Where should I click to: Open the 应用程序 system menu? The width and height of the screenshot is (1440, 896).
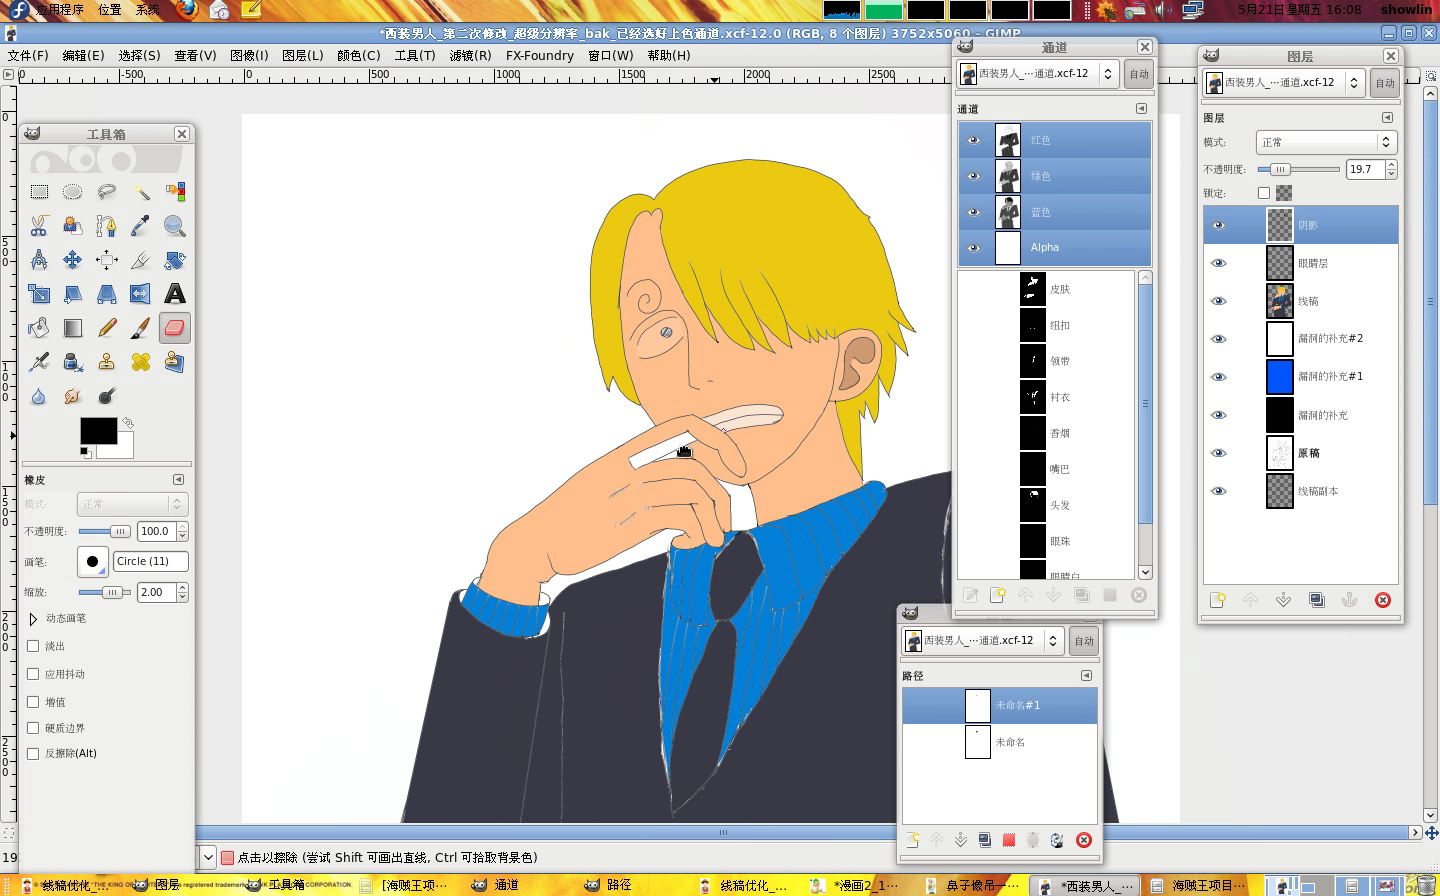[x=60, y=9]
